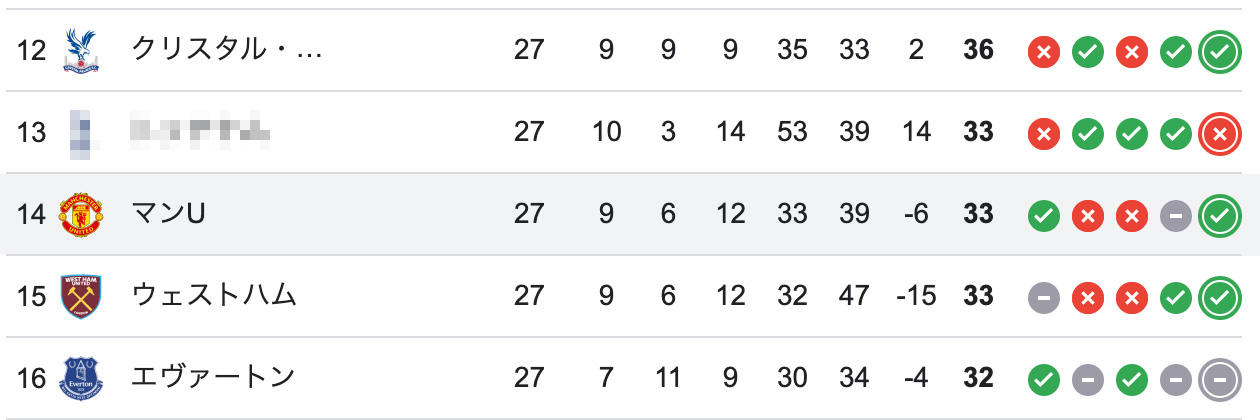Screen dimensions: 1260x420
Task: Select Crystal Palace's points value 36
Action: [x=978, y=50]
